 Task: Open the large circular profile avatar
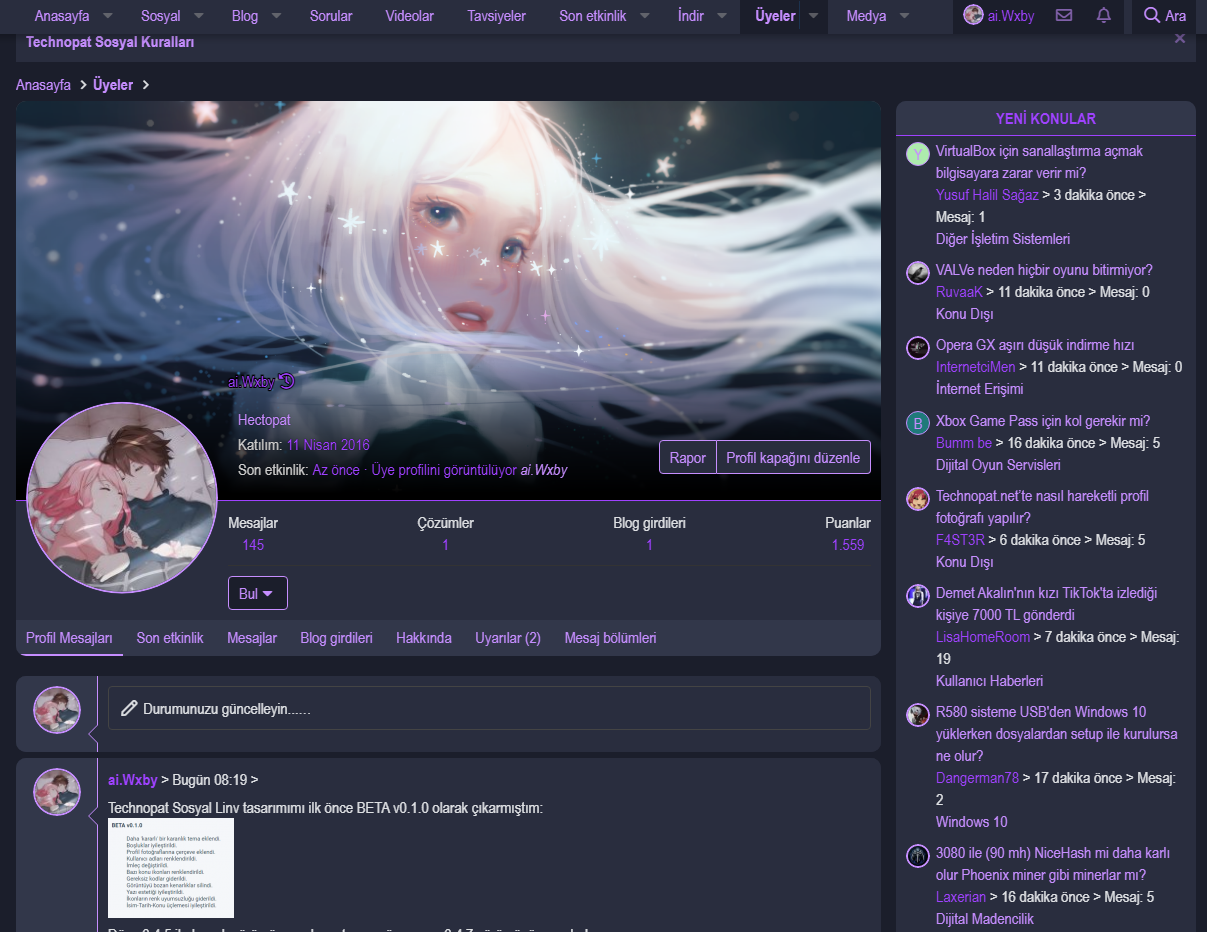pos(122,497)
